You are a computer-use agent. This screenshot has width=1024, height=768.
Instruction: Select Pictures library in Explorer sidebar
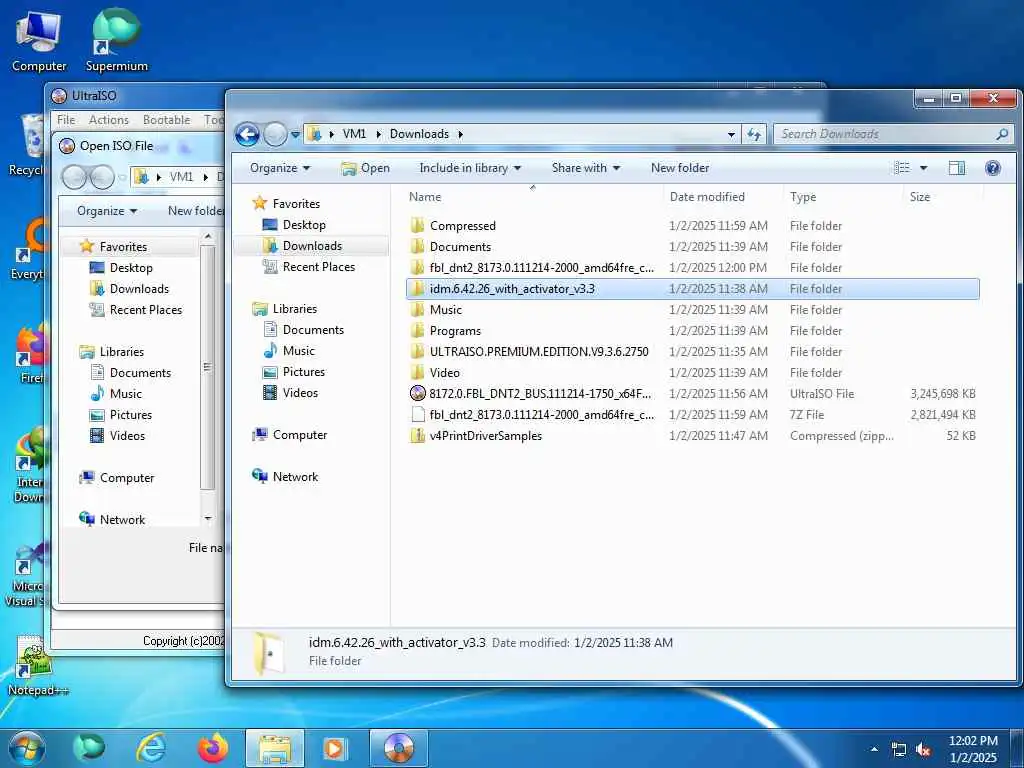[304, 372]
